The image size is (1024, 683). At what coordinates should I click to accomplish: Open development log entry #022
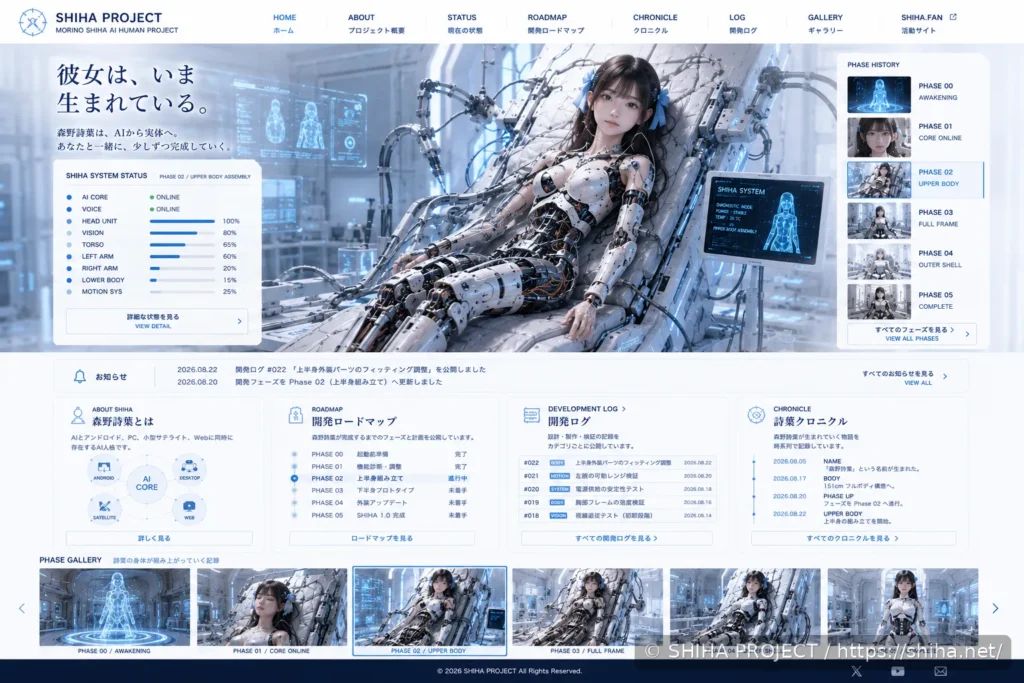tap(617, 463)
